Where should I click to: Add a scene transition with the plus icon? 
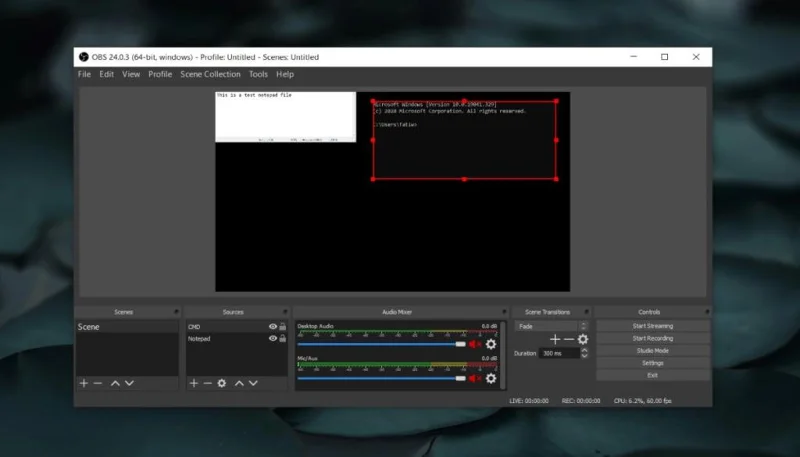[555, 339]
